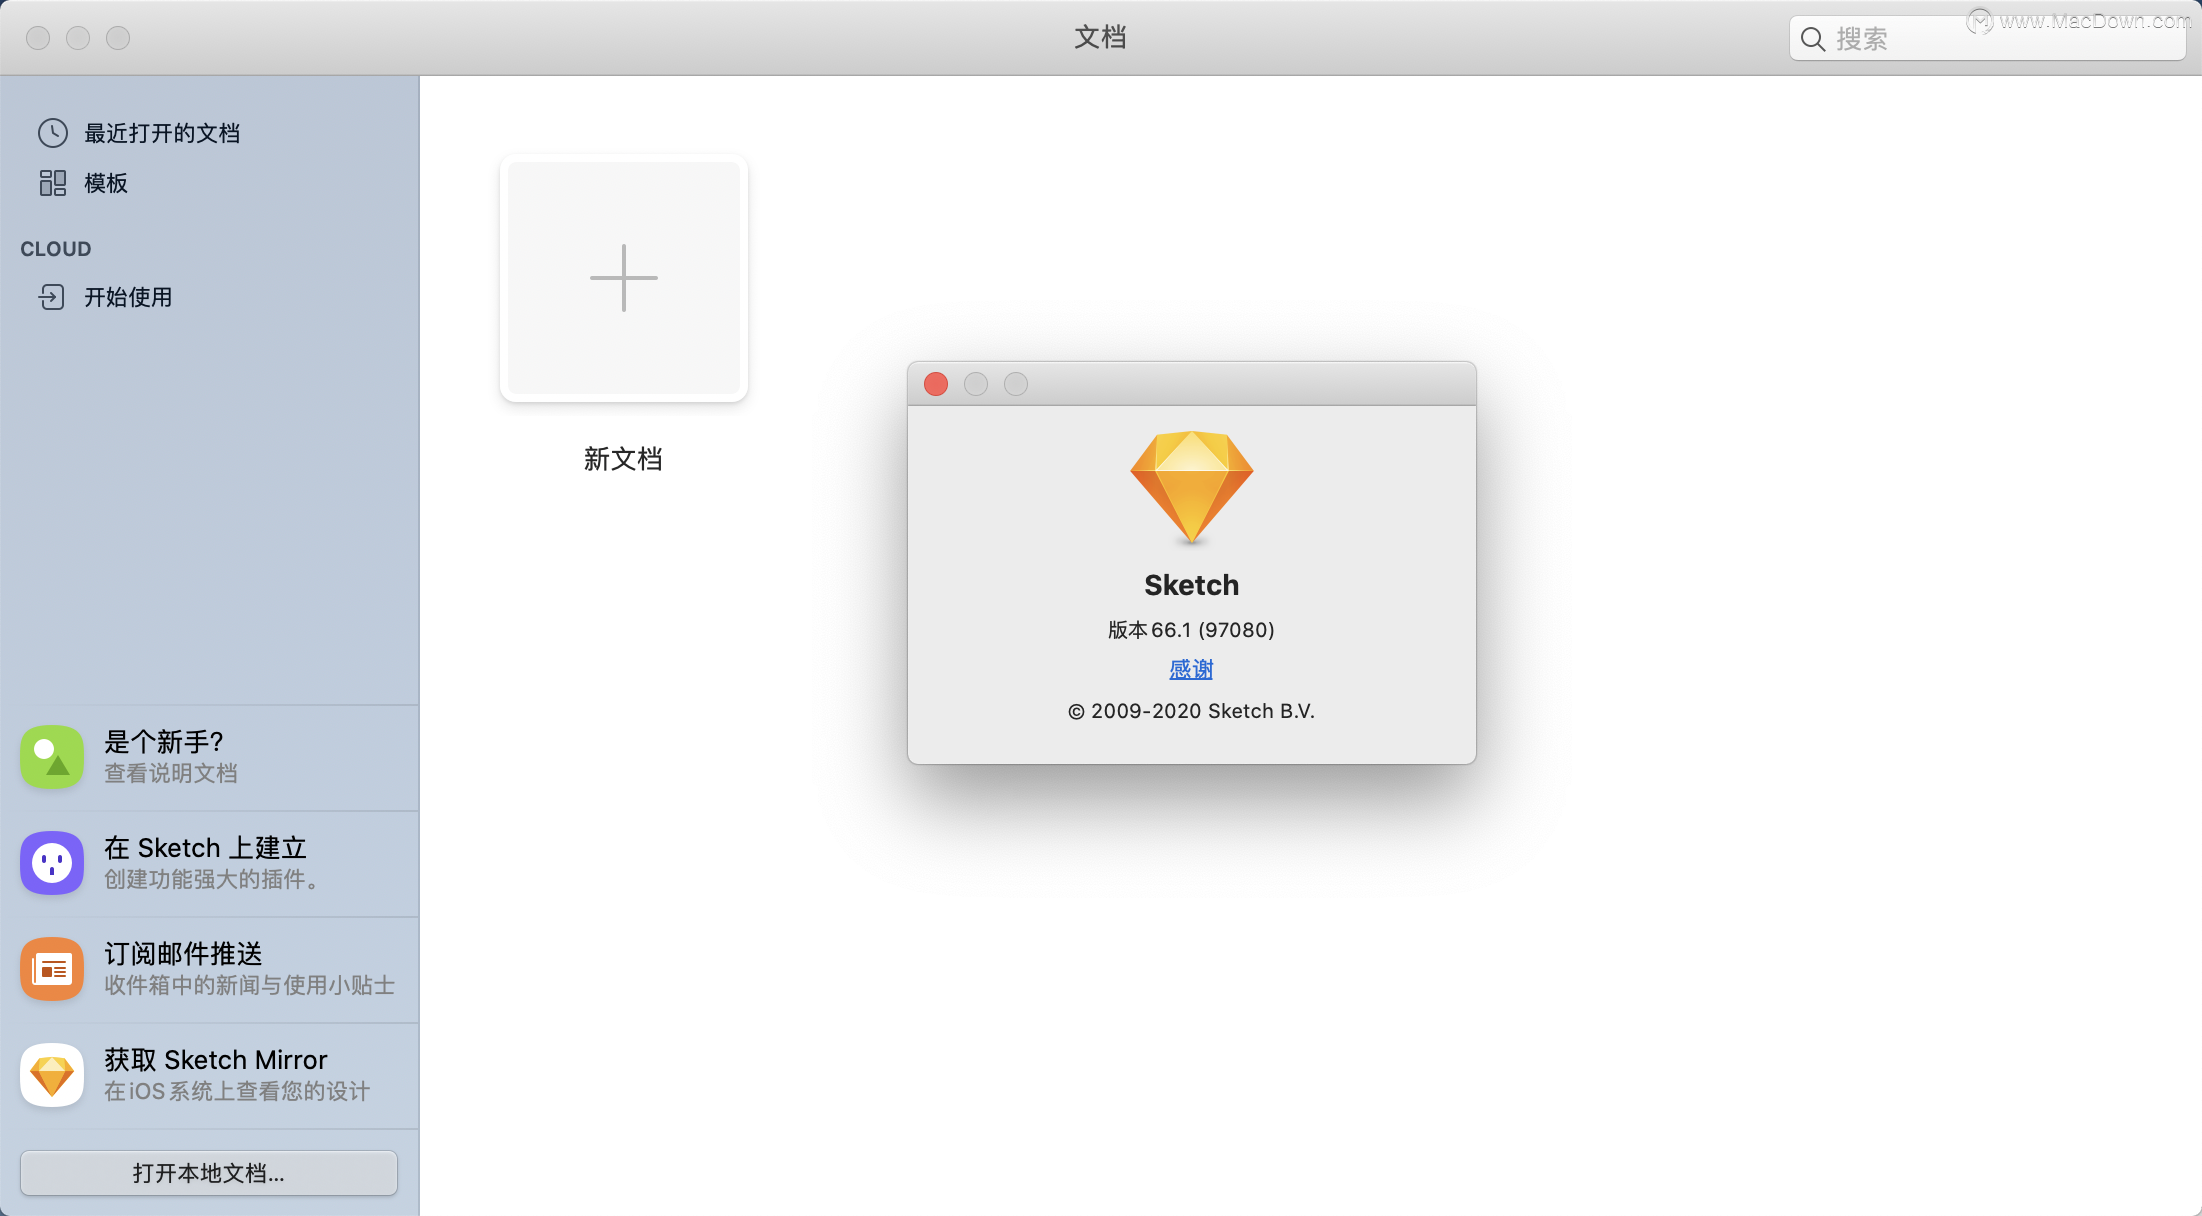Viewport: 2202px width, 1216px height.
Task: Click the Sketch diamond logo in dialog
Action: coord(1191,487)
